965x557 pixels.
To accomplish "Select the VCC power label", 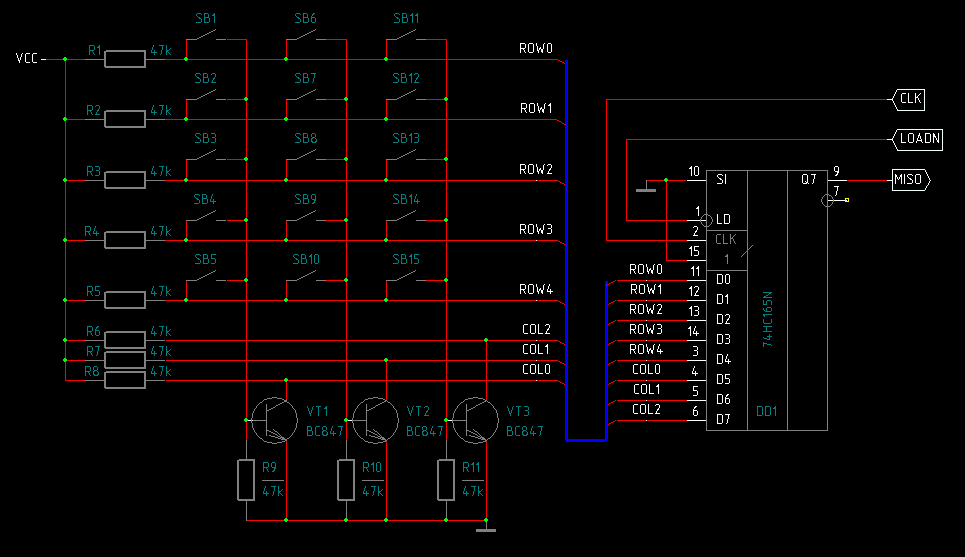I will click(27, 59).
